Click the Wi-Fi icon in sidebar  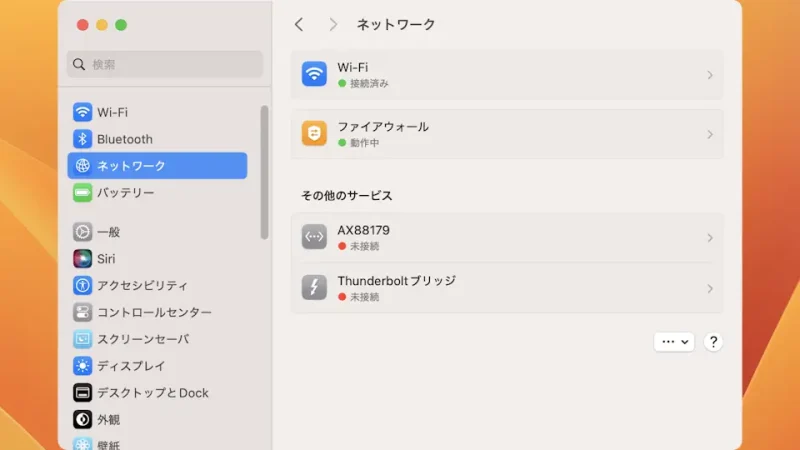tap(82, 112)
